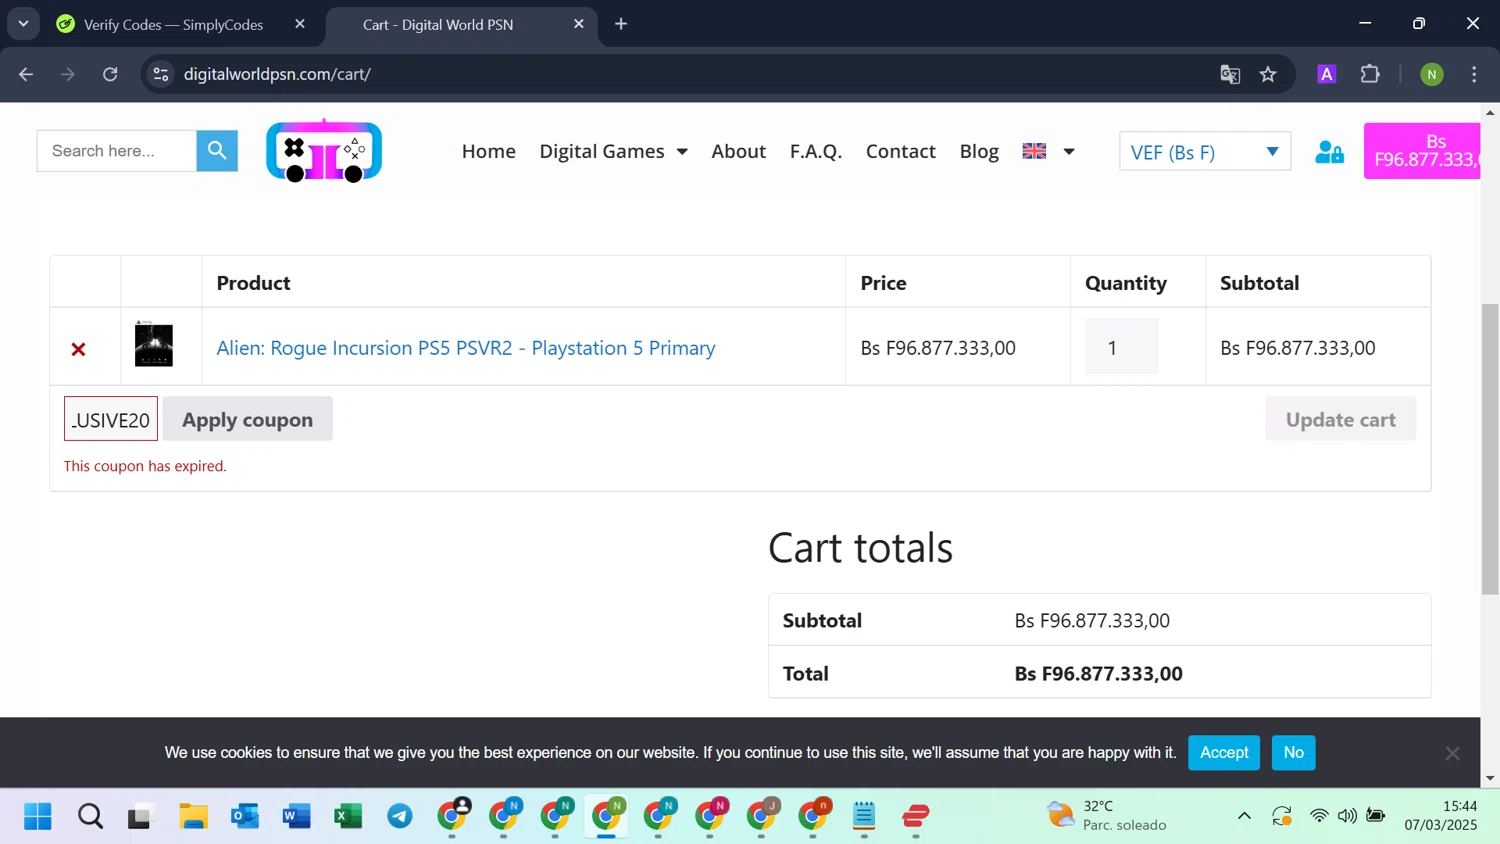
Task: Click the Google Translate icon in address bar
Action: tap(1230, 74)
